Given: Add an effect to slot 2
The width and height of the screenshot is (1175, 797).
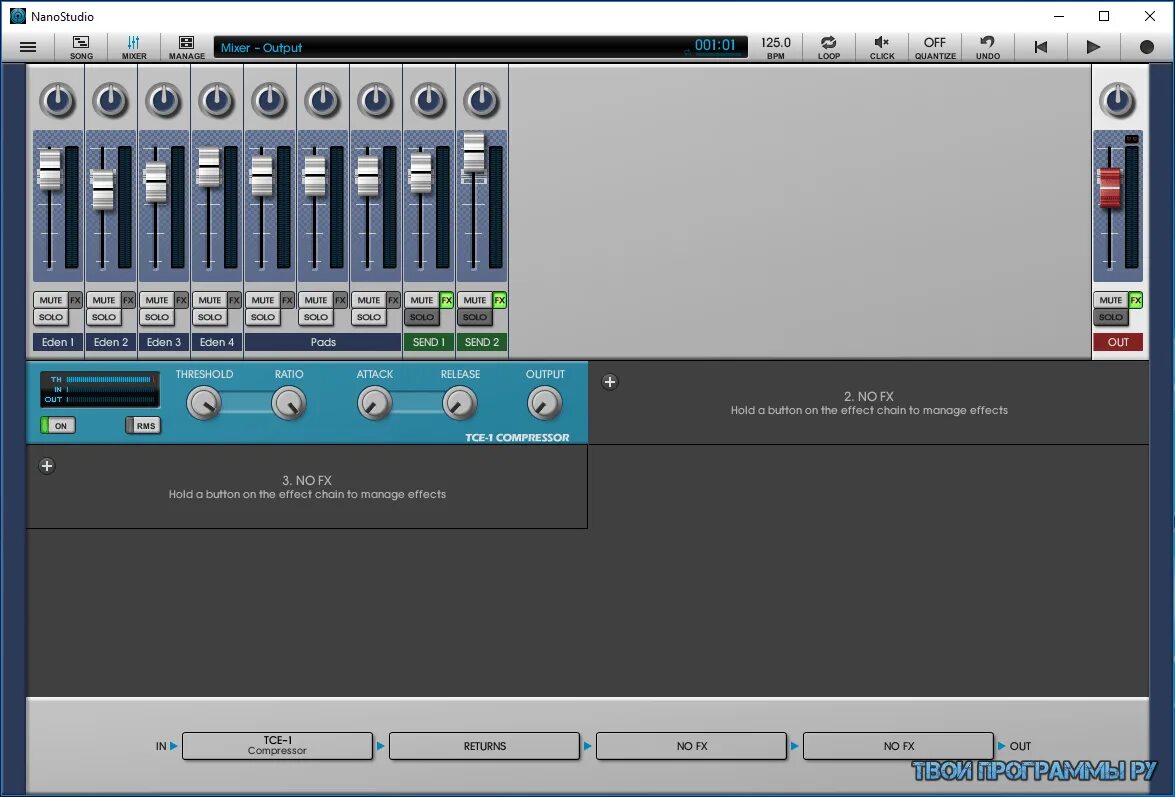Looking at the screenshot, I should 610,382.
